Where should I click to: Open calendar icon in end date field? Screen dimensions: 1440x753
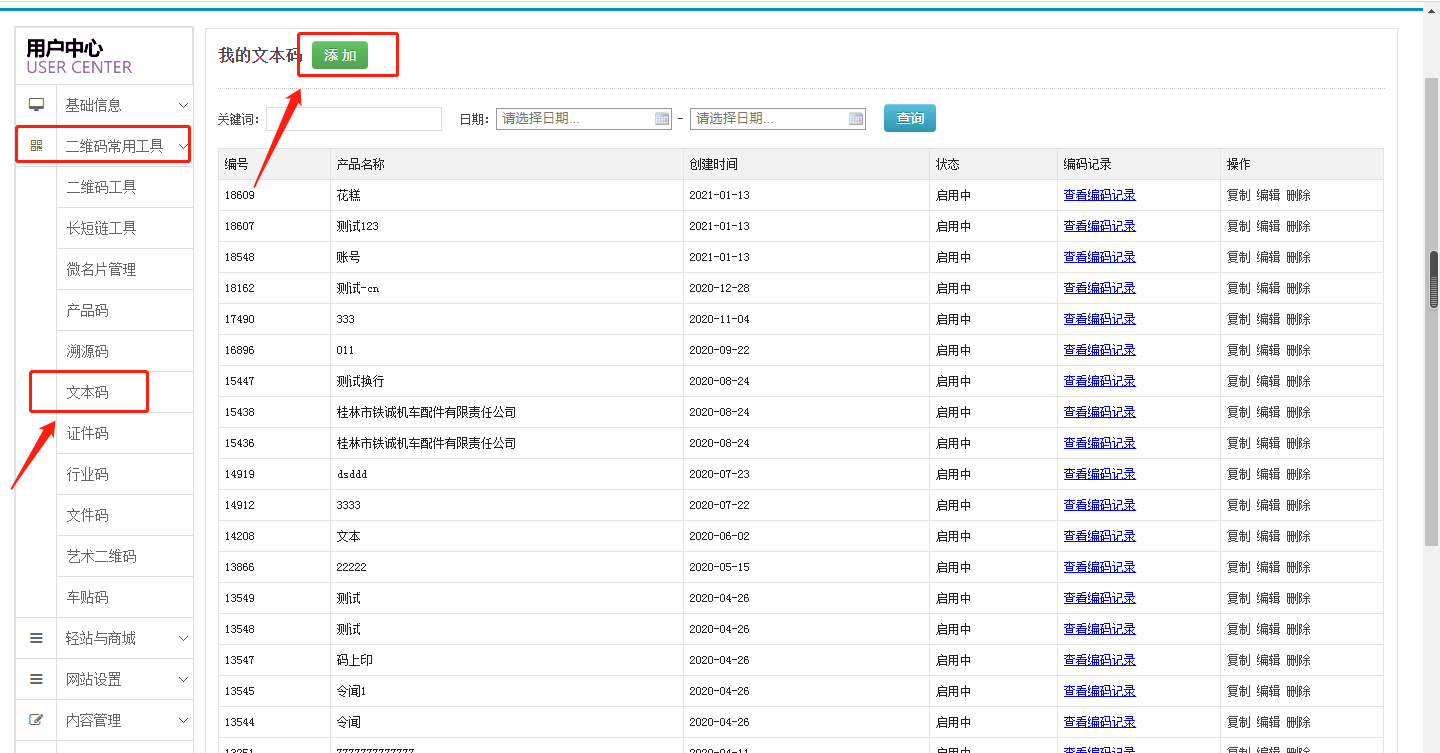(855, 119)
